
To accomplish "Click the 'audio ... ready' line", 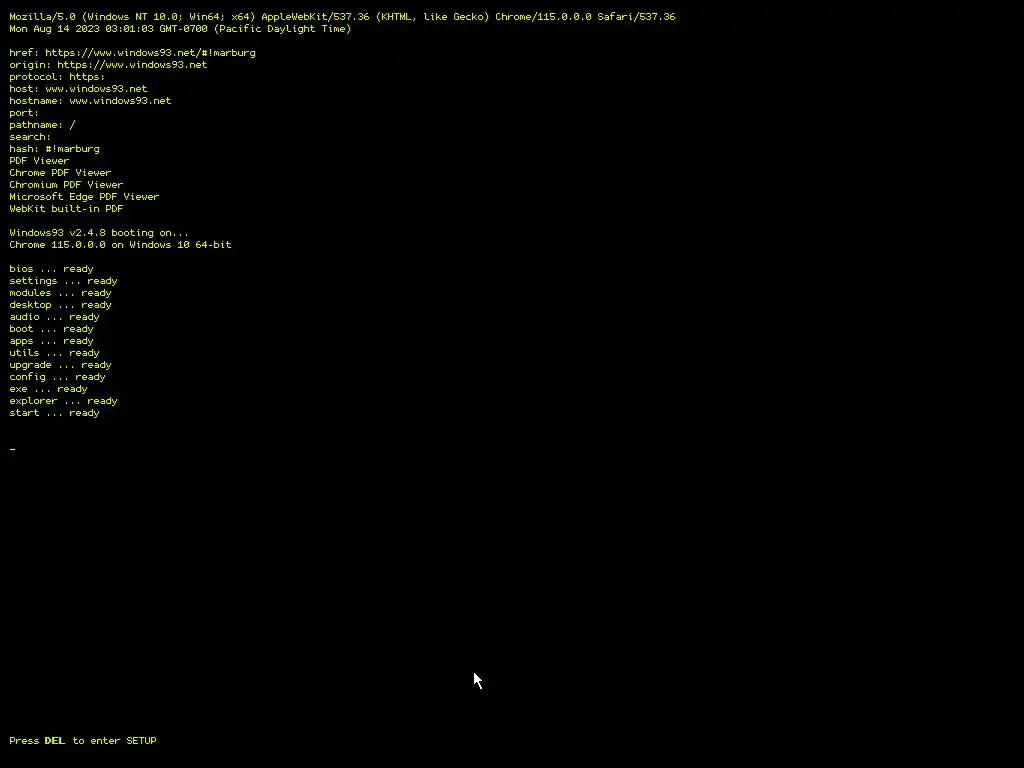I will pos(54,317).
